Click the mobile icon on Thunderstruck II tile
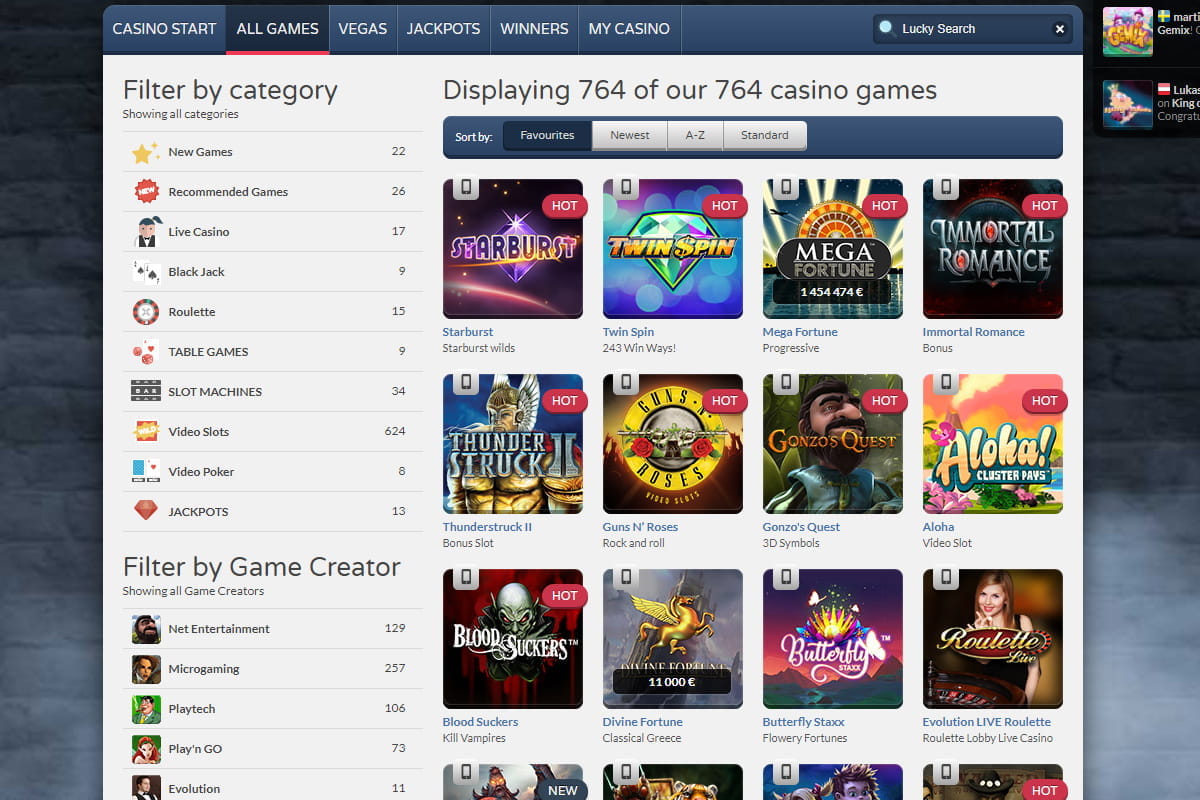This screenshot has height=800, width=1200. click(x=466, y=383)
